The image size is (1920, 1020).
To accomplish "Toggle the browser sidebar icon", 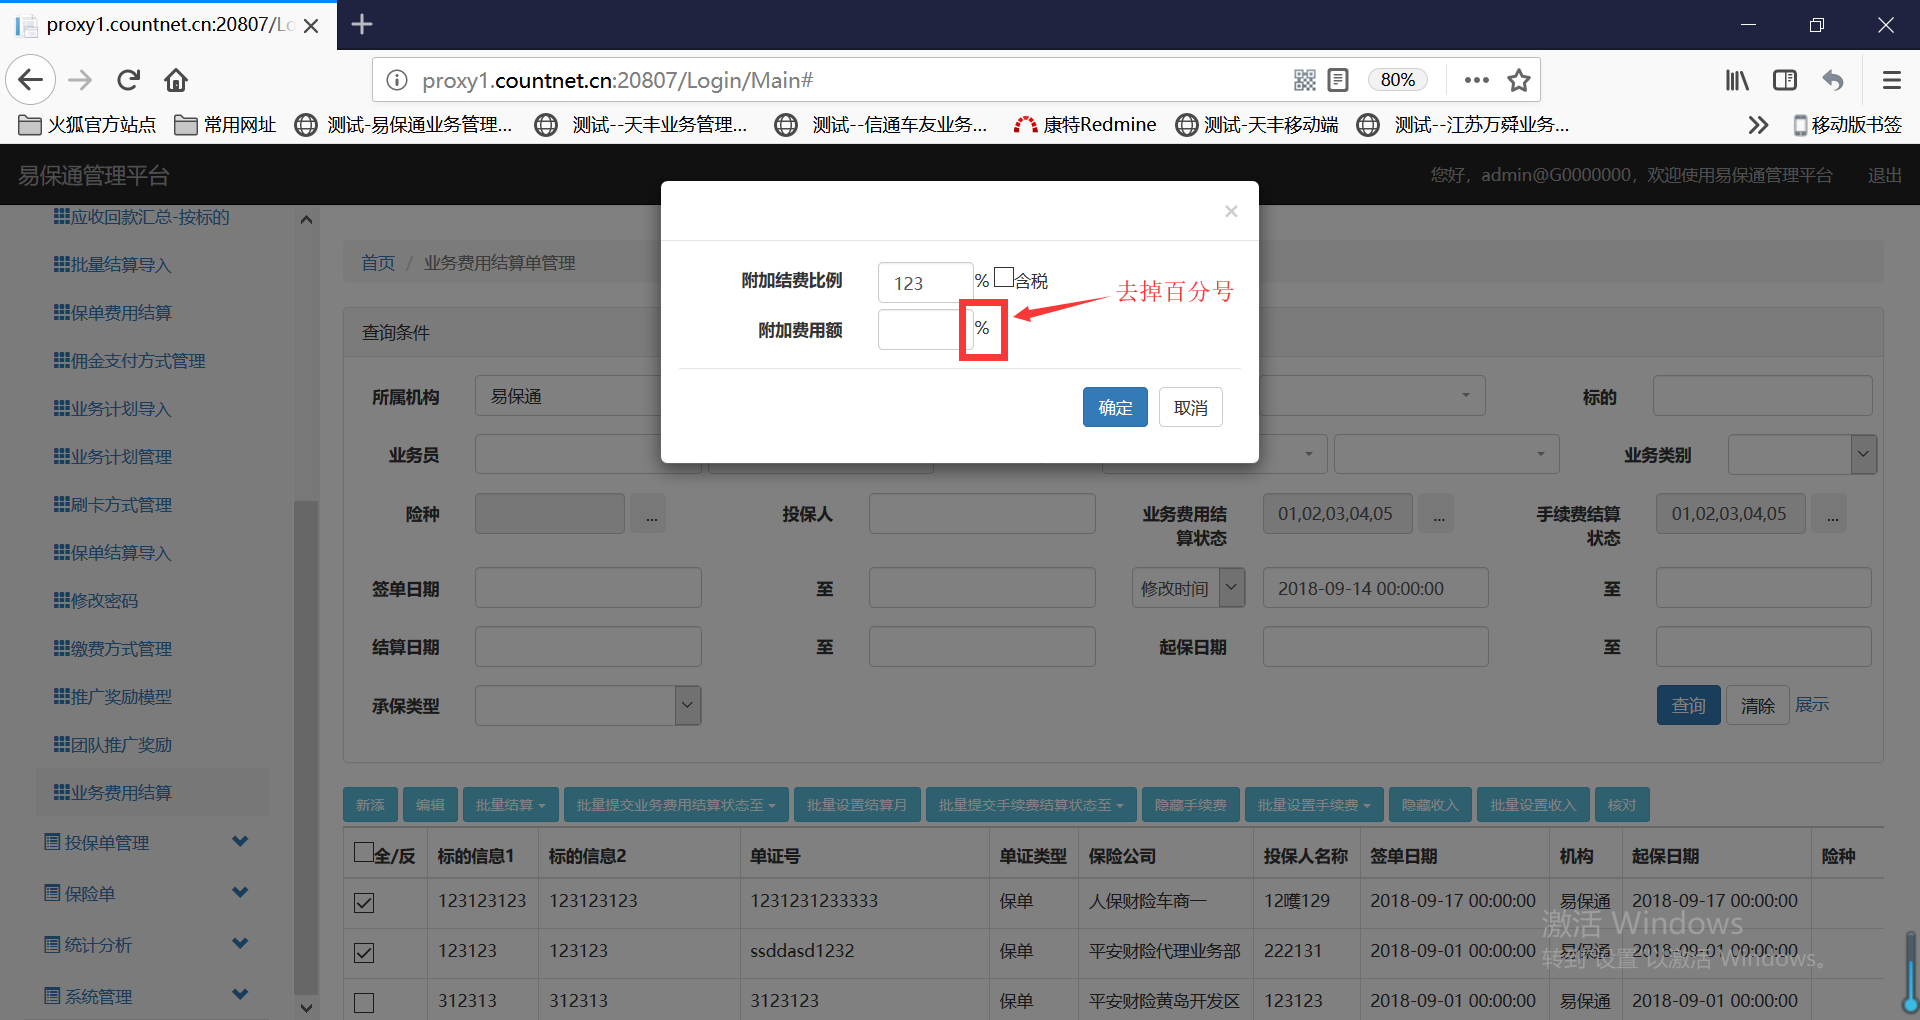I will [x=1785, y=80].
